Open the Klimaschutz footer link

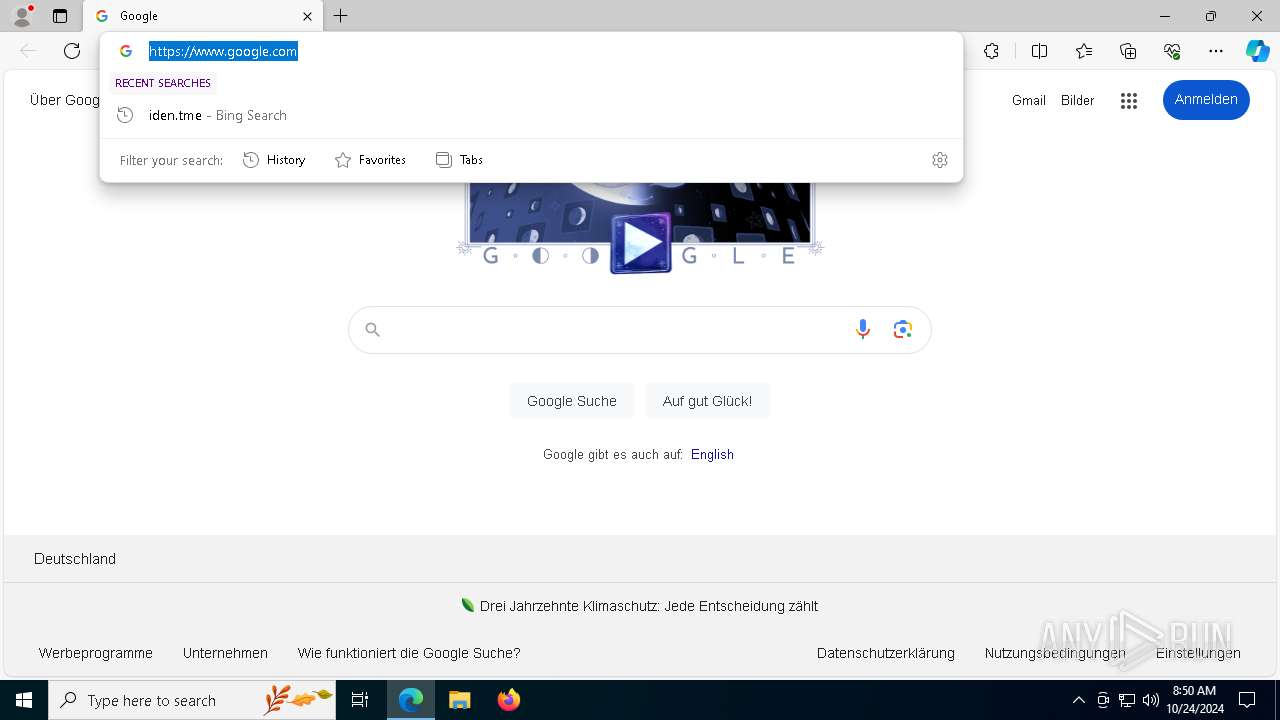(640, 606)
